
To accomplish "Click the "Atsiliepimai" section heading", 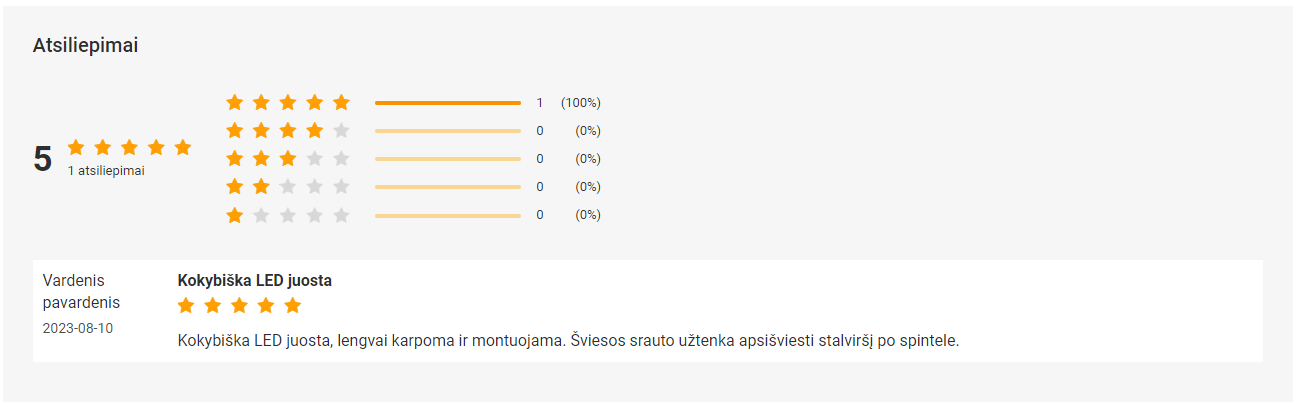I will [x=85, y=45].
